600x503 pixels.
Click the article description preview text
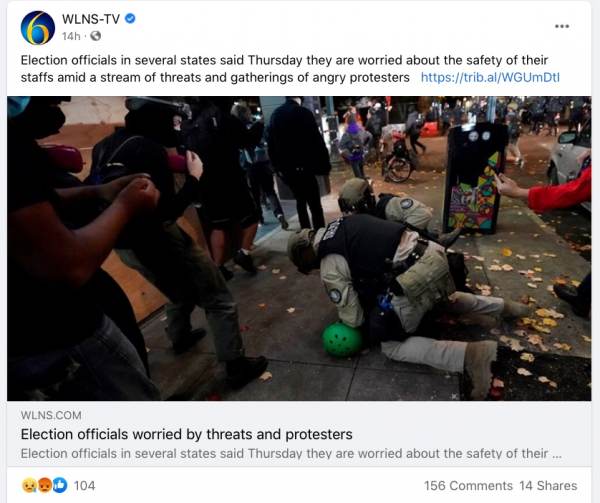pyautogui.click(x=291, y=453)
